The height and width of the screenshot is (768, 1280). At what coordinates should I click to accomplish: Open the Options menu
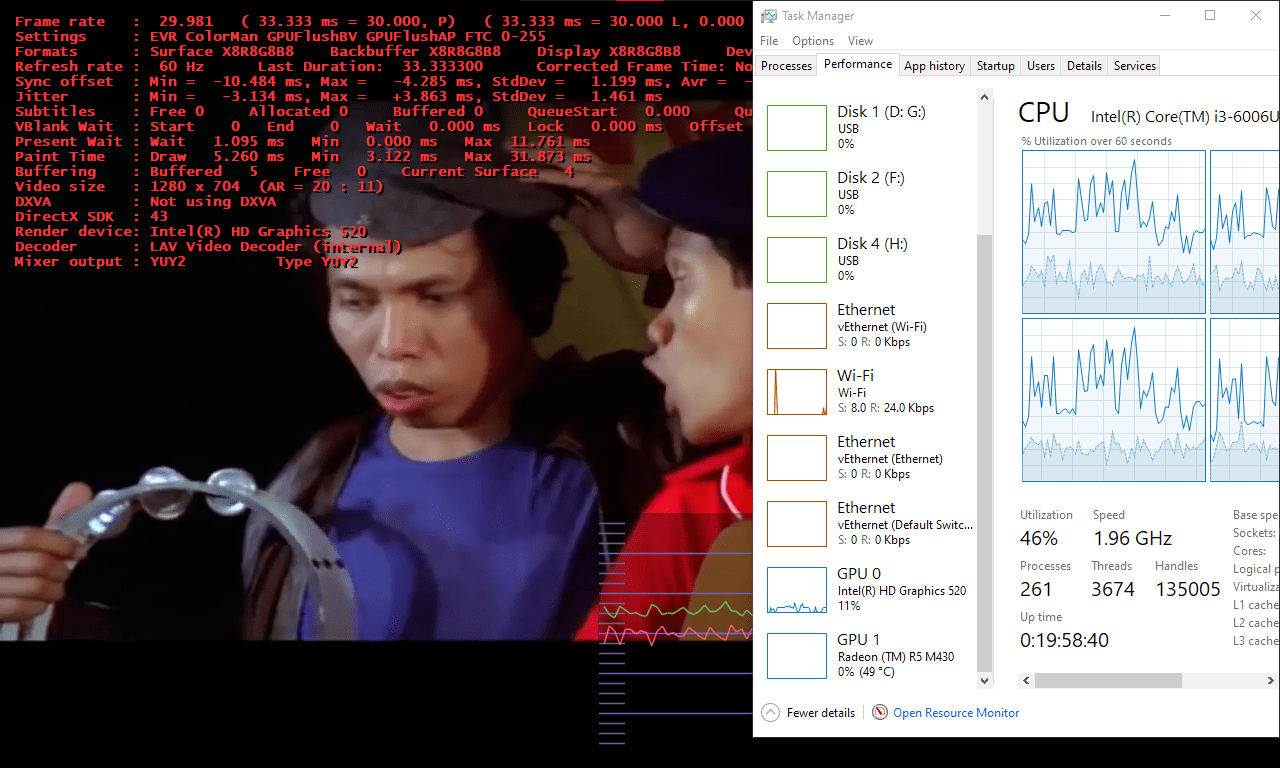(x=812, y=40)
